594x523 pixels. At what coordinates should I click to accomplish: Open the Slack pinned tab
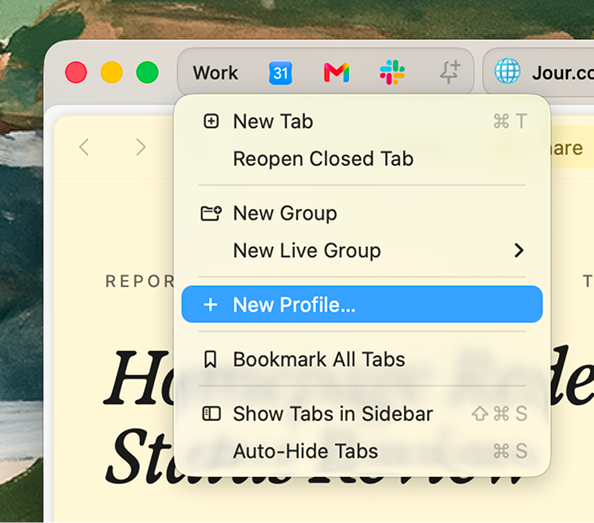(392, 72)
